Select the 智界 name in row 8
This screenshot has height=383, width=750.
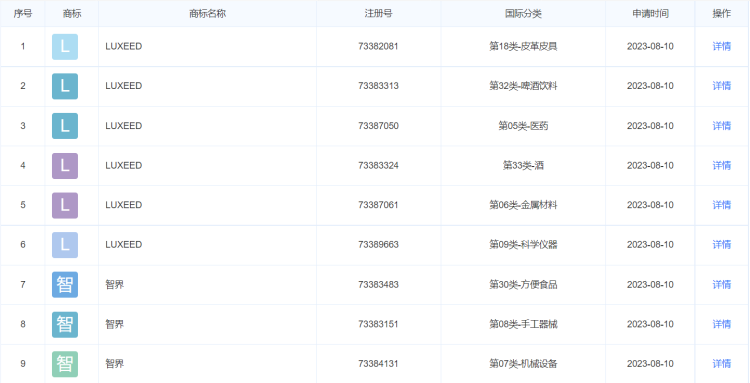pyautogui.click(x=114, y=324)
